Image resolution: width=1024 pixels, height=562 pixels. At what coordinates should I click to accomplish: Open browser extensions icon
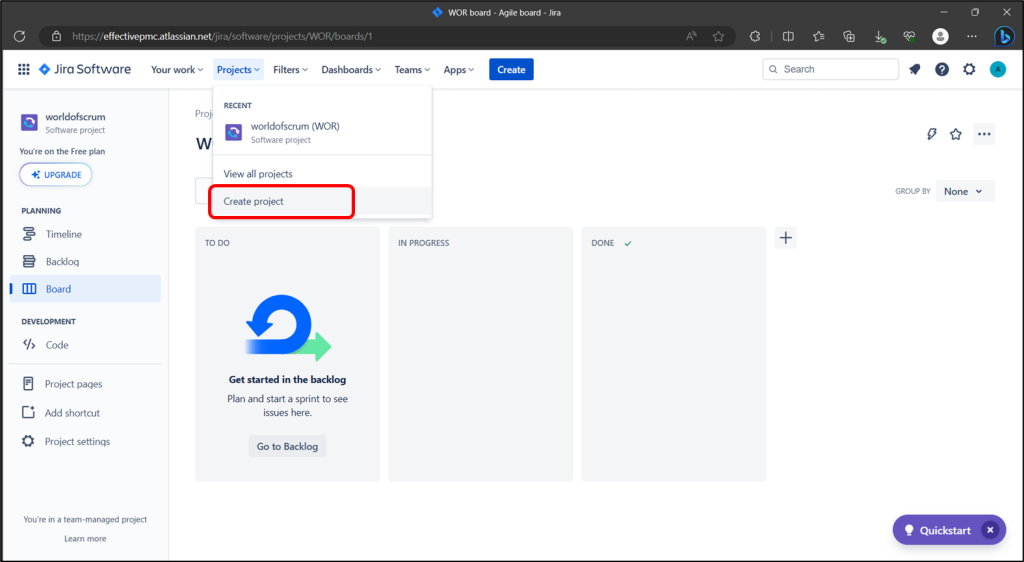tap(755, 37)
